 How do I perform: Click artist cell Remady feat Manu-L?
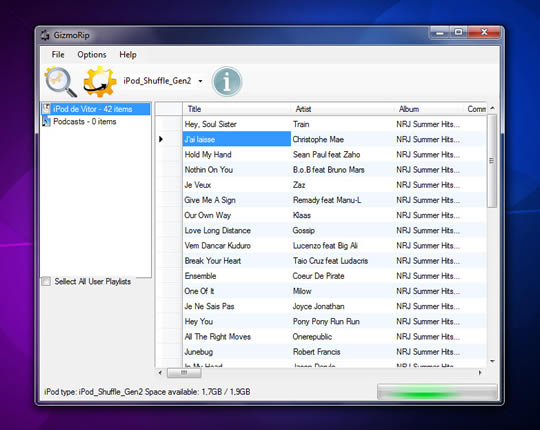point(342,200)
